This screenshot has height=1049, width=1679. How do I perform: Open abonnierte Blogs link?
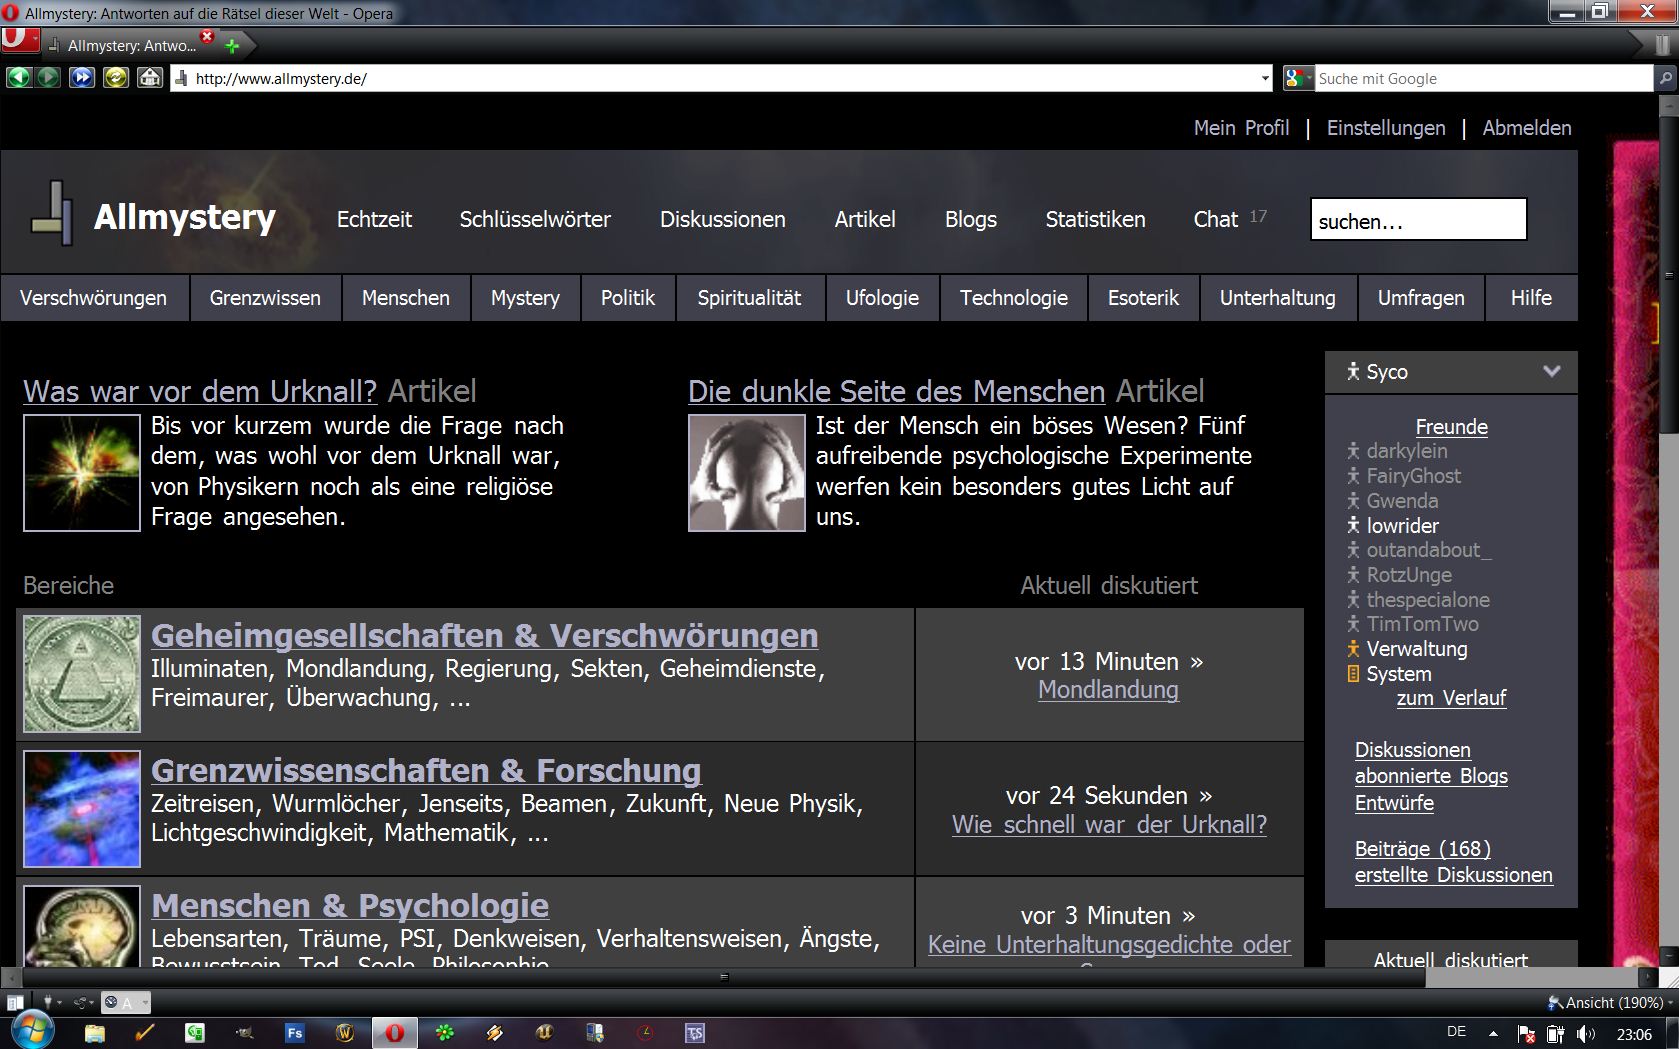click(x=1431, y=776)
